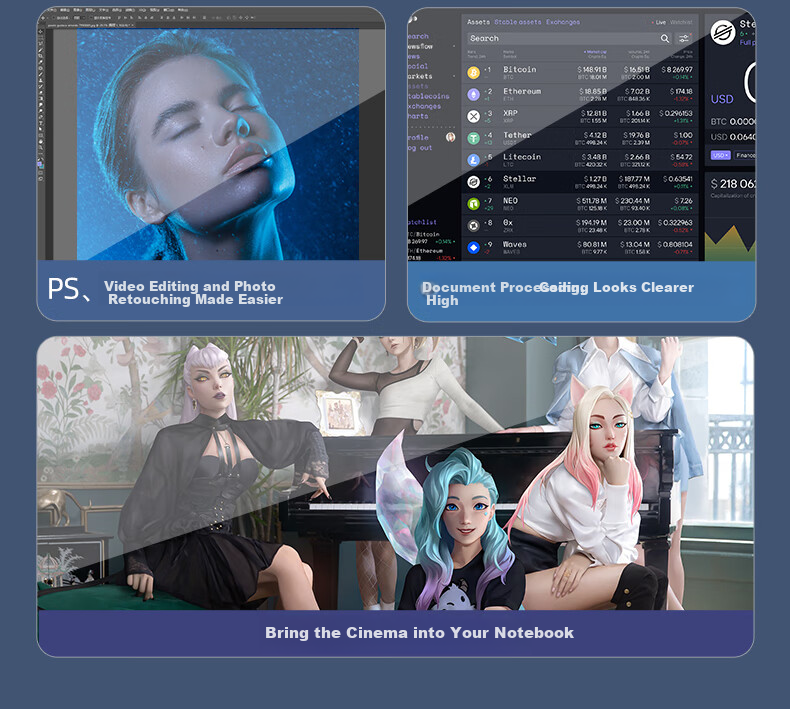Click Bitcoin market cap $ 148.91 B

(x=592, y=70)
